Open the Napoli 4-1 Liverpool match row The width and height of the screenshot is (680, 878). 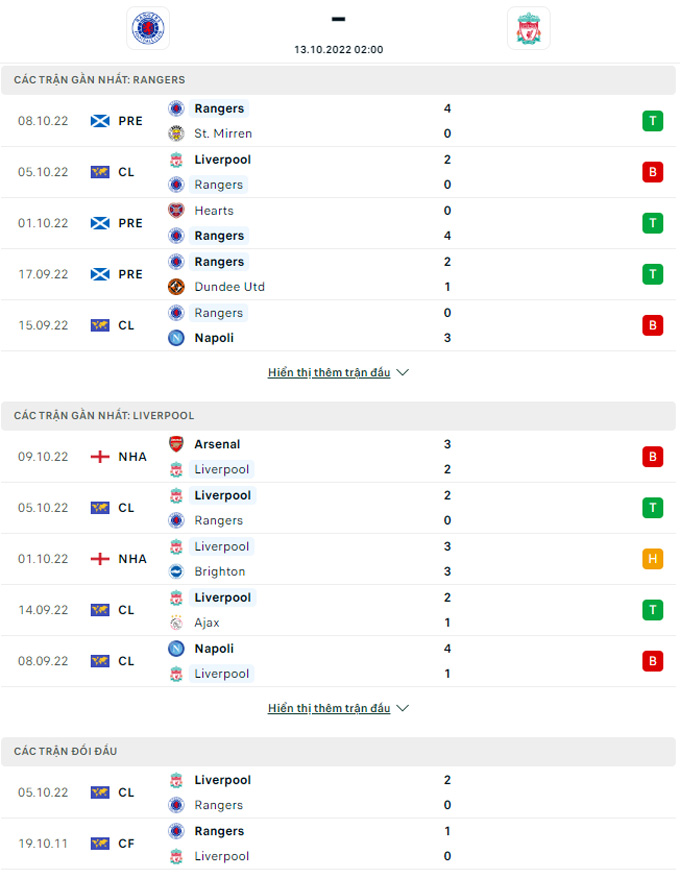coord(340,661)
